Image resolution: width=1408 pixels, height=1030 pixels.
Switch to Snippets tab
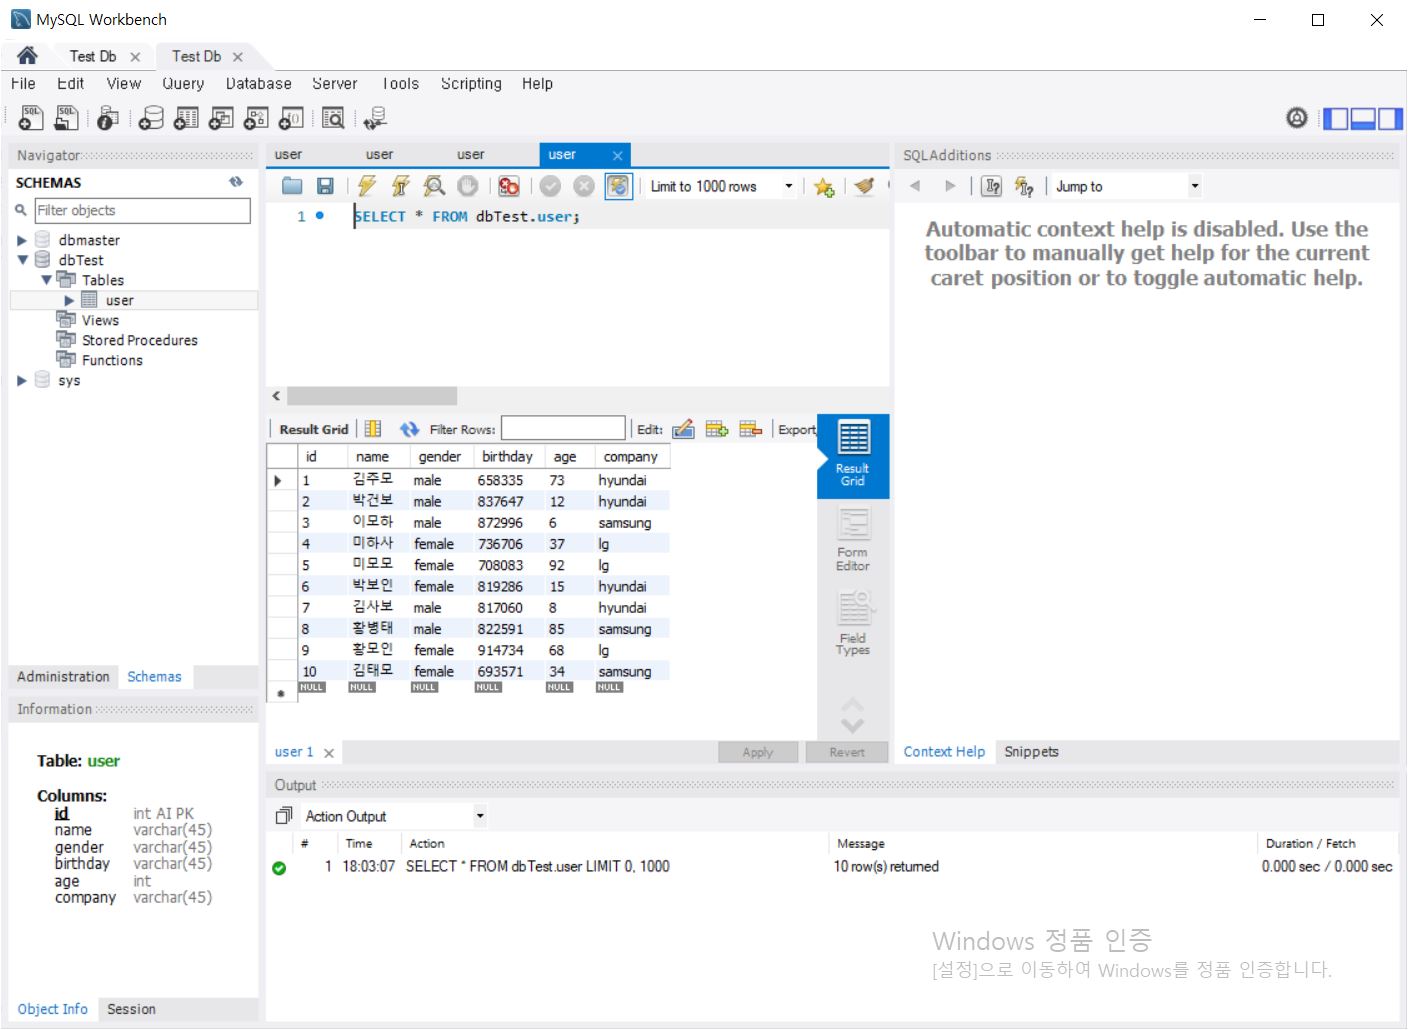pyautogui.click(x=1031, y=752)
